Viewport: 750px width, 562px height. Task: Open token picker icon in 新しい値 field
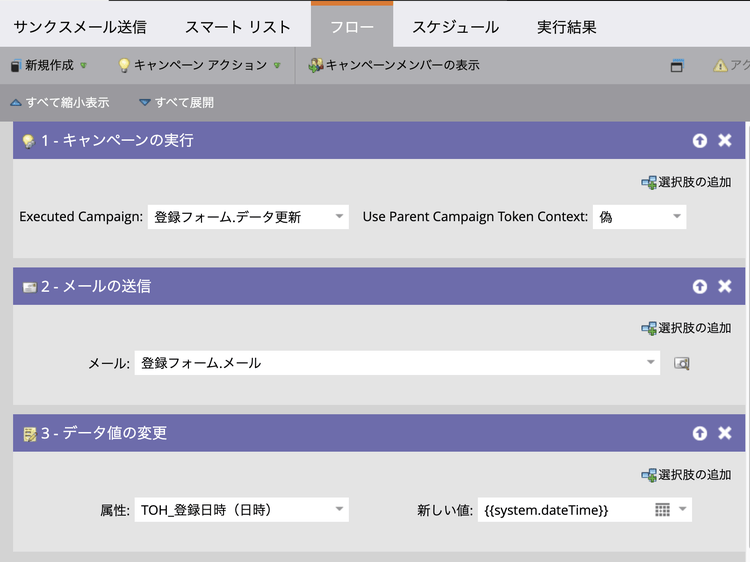coord(662,510)
